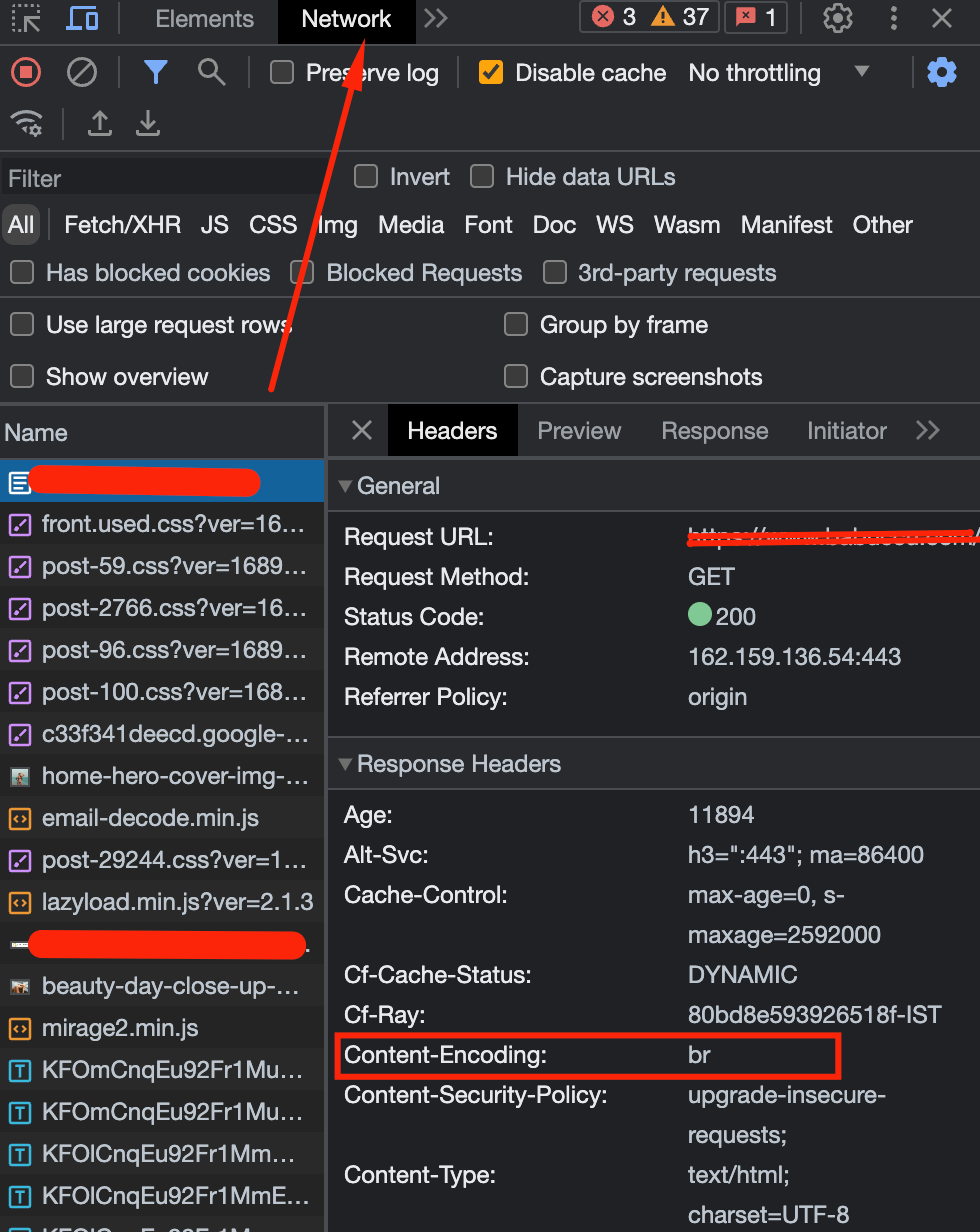Stop recording network log

(26, 72)
